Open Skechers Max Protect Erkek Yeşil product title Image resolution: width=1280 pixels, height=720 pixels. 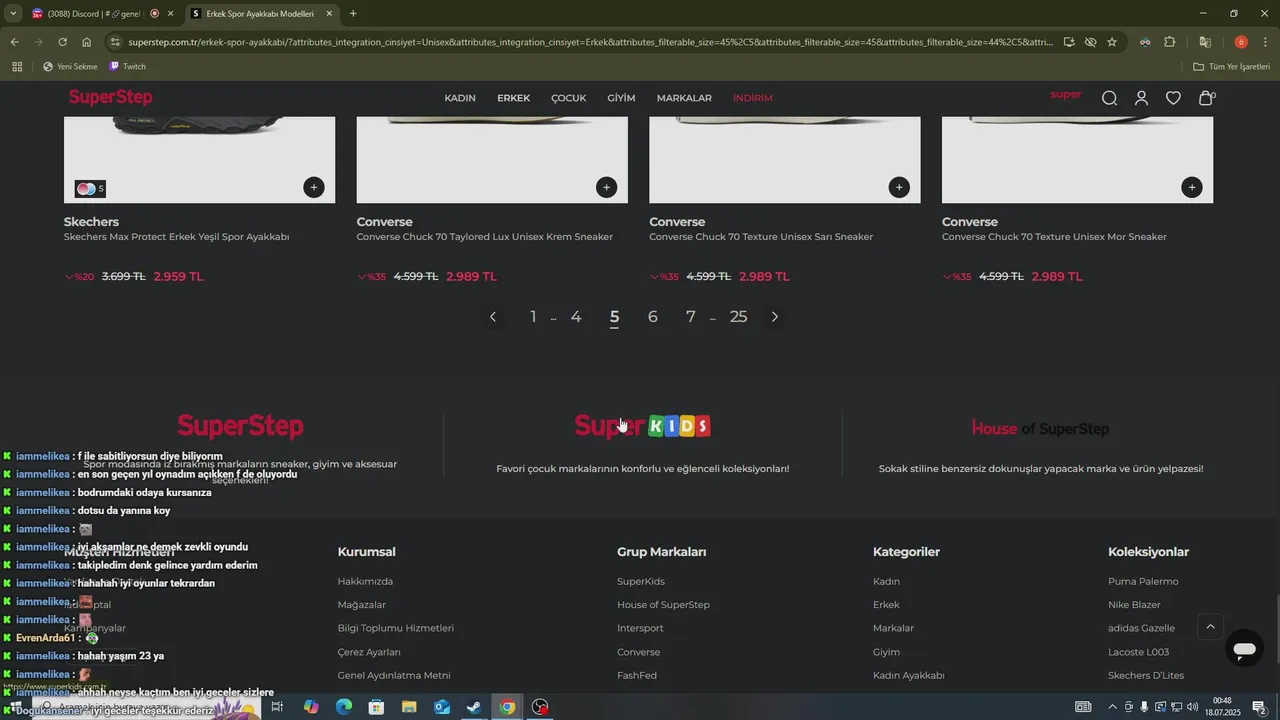(177, 237)
